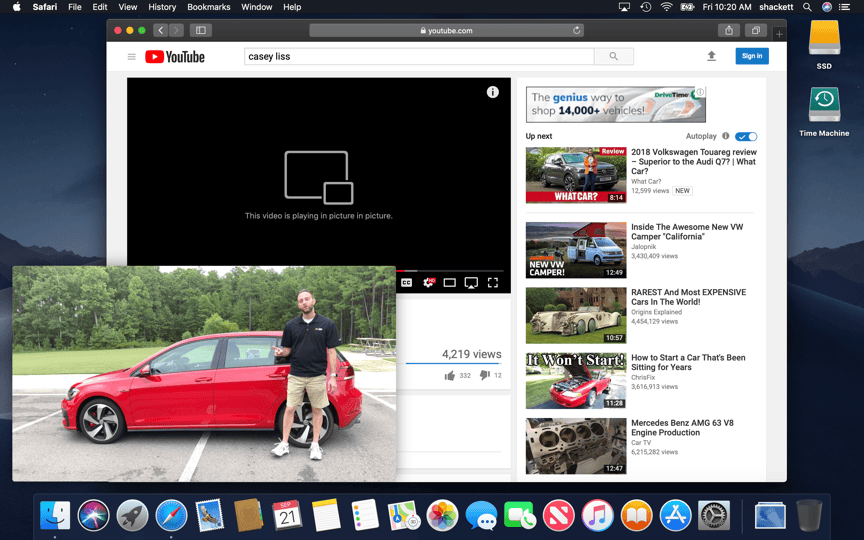Open Calendar in the Dock
The width and height of the screenshot is (864, 540).
click(x=287, y=516)
